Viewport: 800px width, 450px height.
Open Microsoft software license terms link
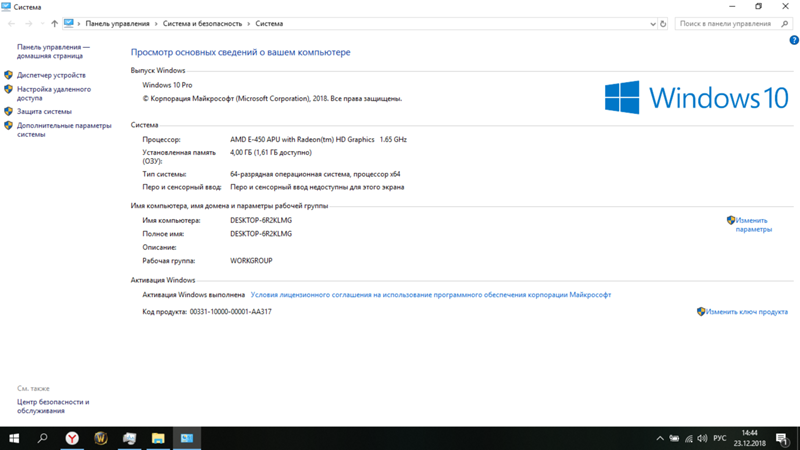[x=431, y=295]
